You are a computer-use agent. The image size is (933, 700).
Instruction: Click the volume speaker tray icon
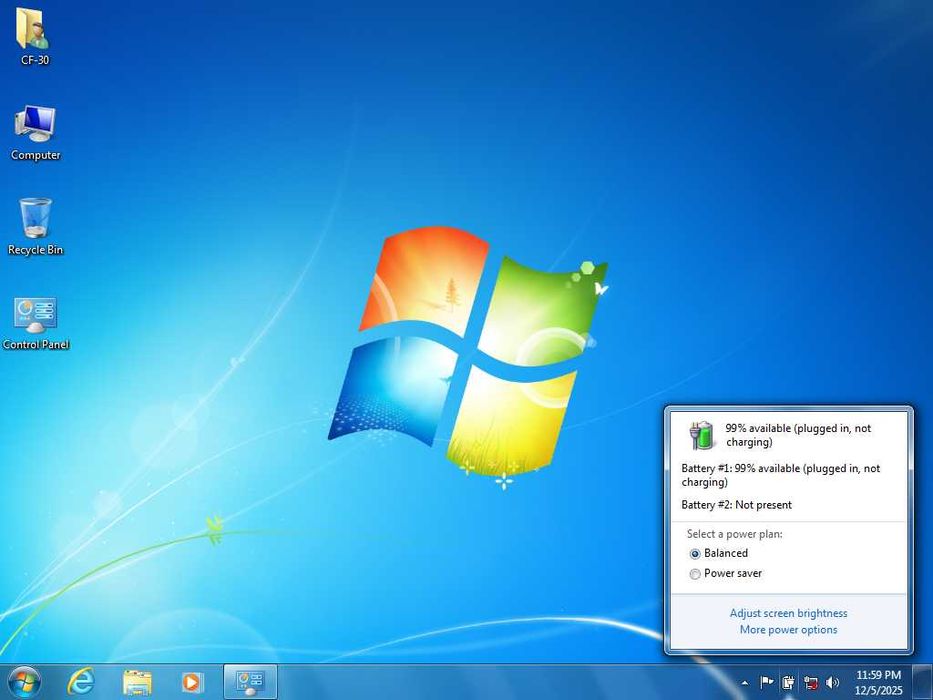coord(832,682)
